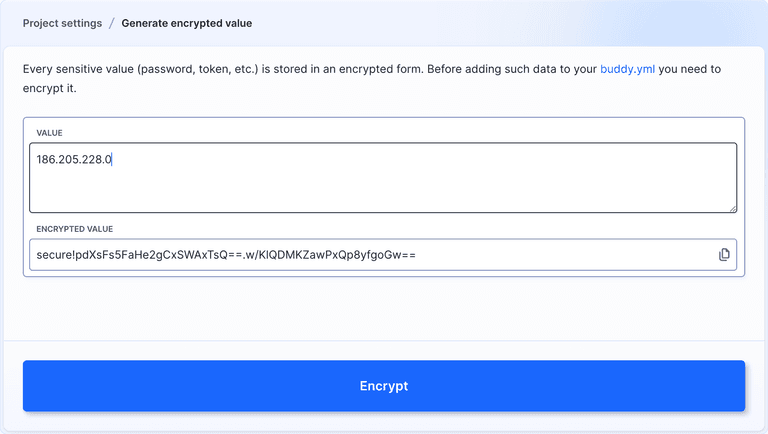Click the slash separator in the breadcrumb
Screen dimensions: 768x434
(x=112, y=23)
